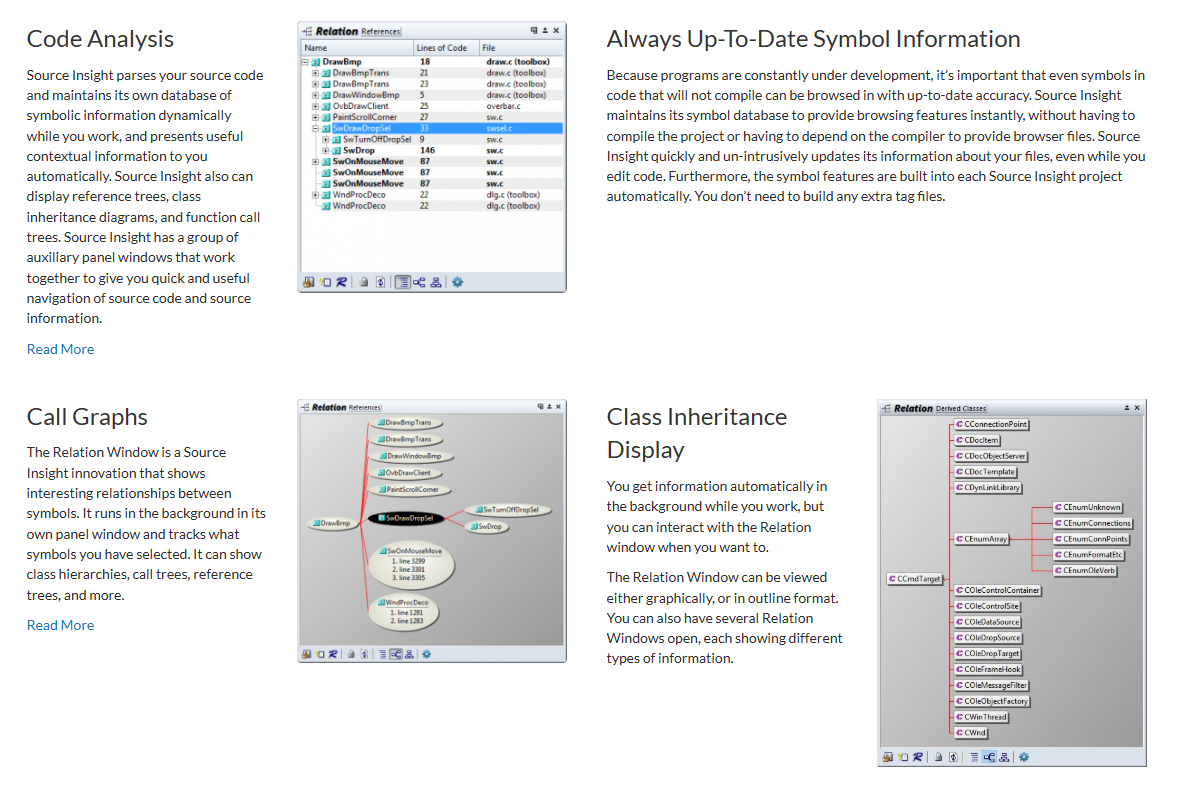Viewport: 1184px width, 795px height.
Task: Click the blue R icon in Call Graphs panel toolbar
Action: [x=333, y=655]
